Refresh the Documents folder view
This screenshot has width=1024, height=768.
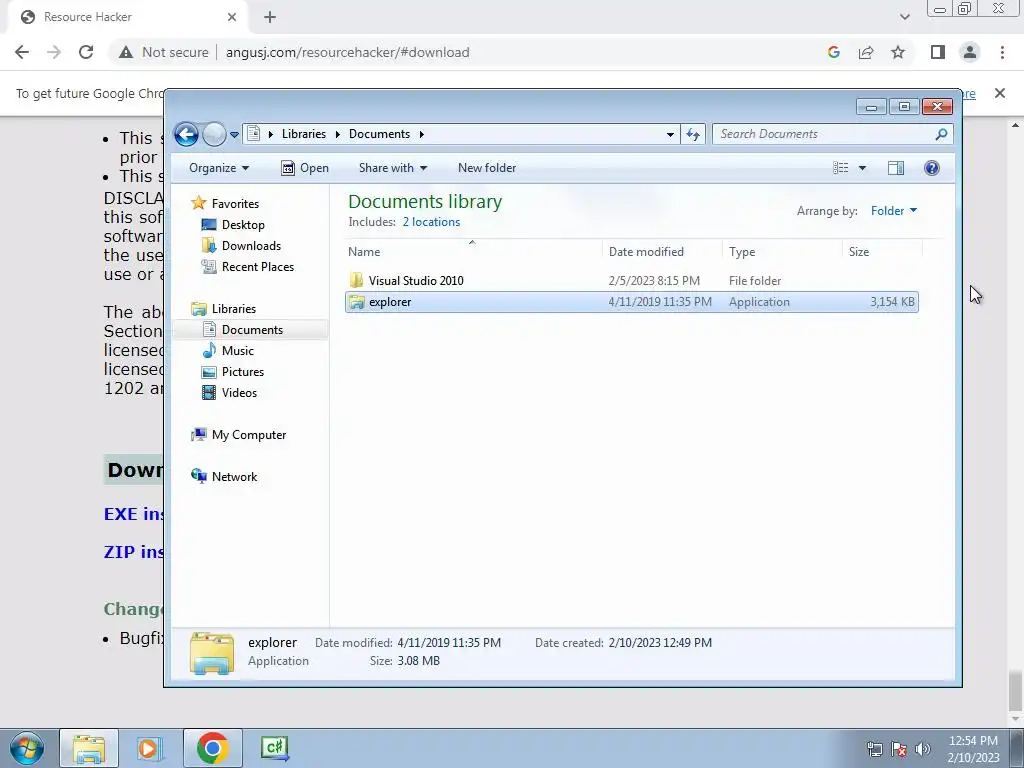693,134
